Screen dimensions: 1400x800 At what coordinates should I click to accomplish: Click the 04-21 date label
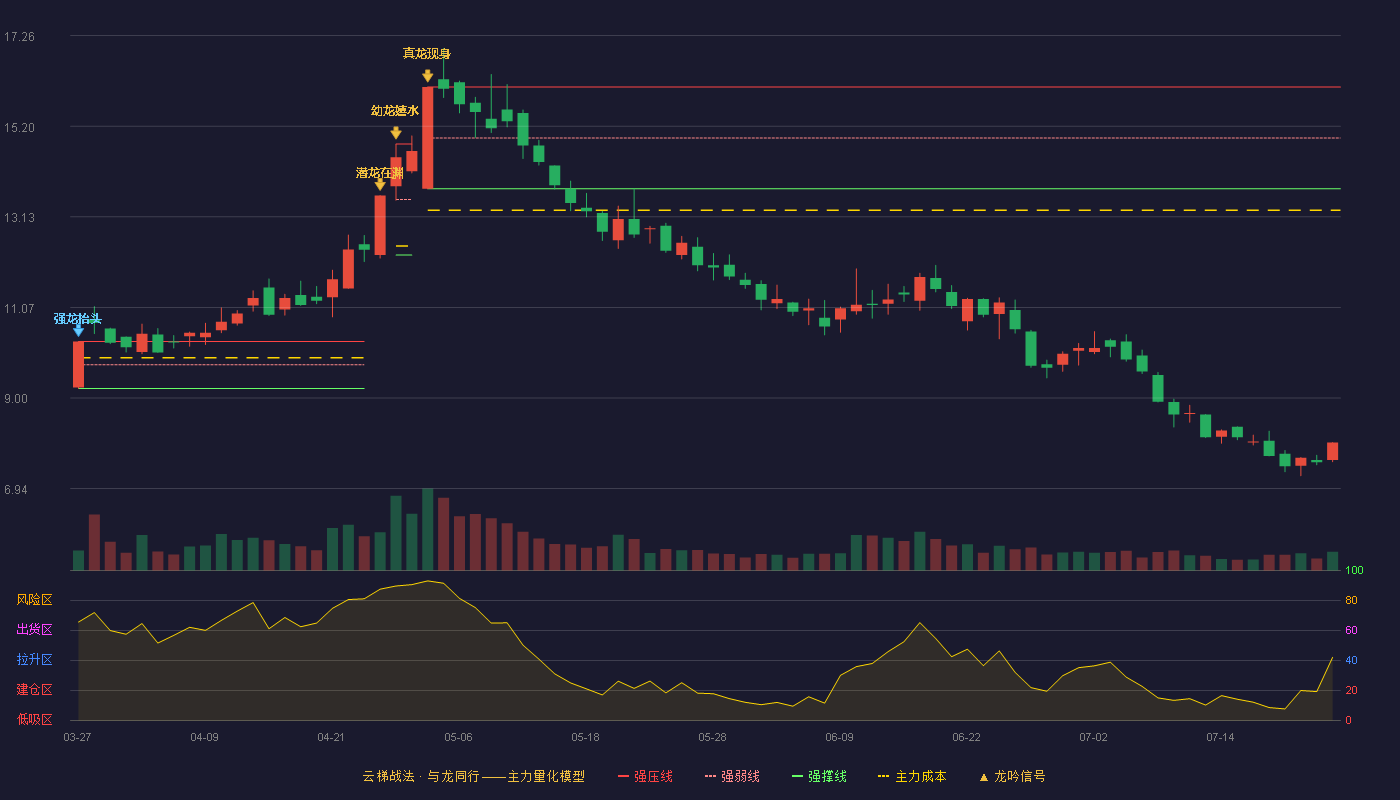pyautogui.click(x=331, y=737)
